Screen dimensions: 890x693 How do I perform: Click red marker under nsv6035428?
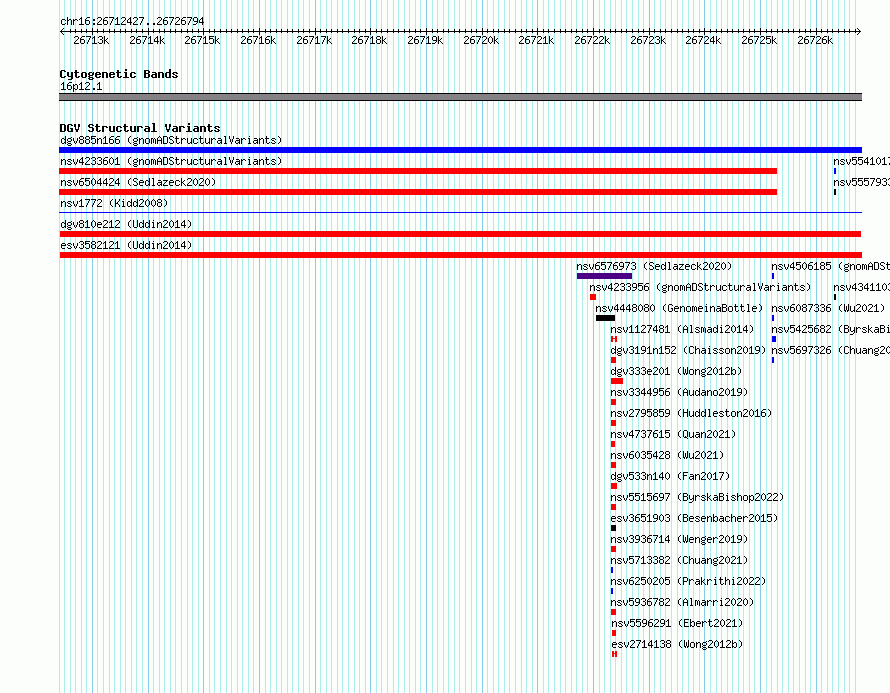(614, 465)
